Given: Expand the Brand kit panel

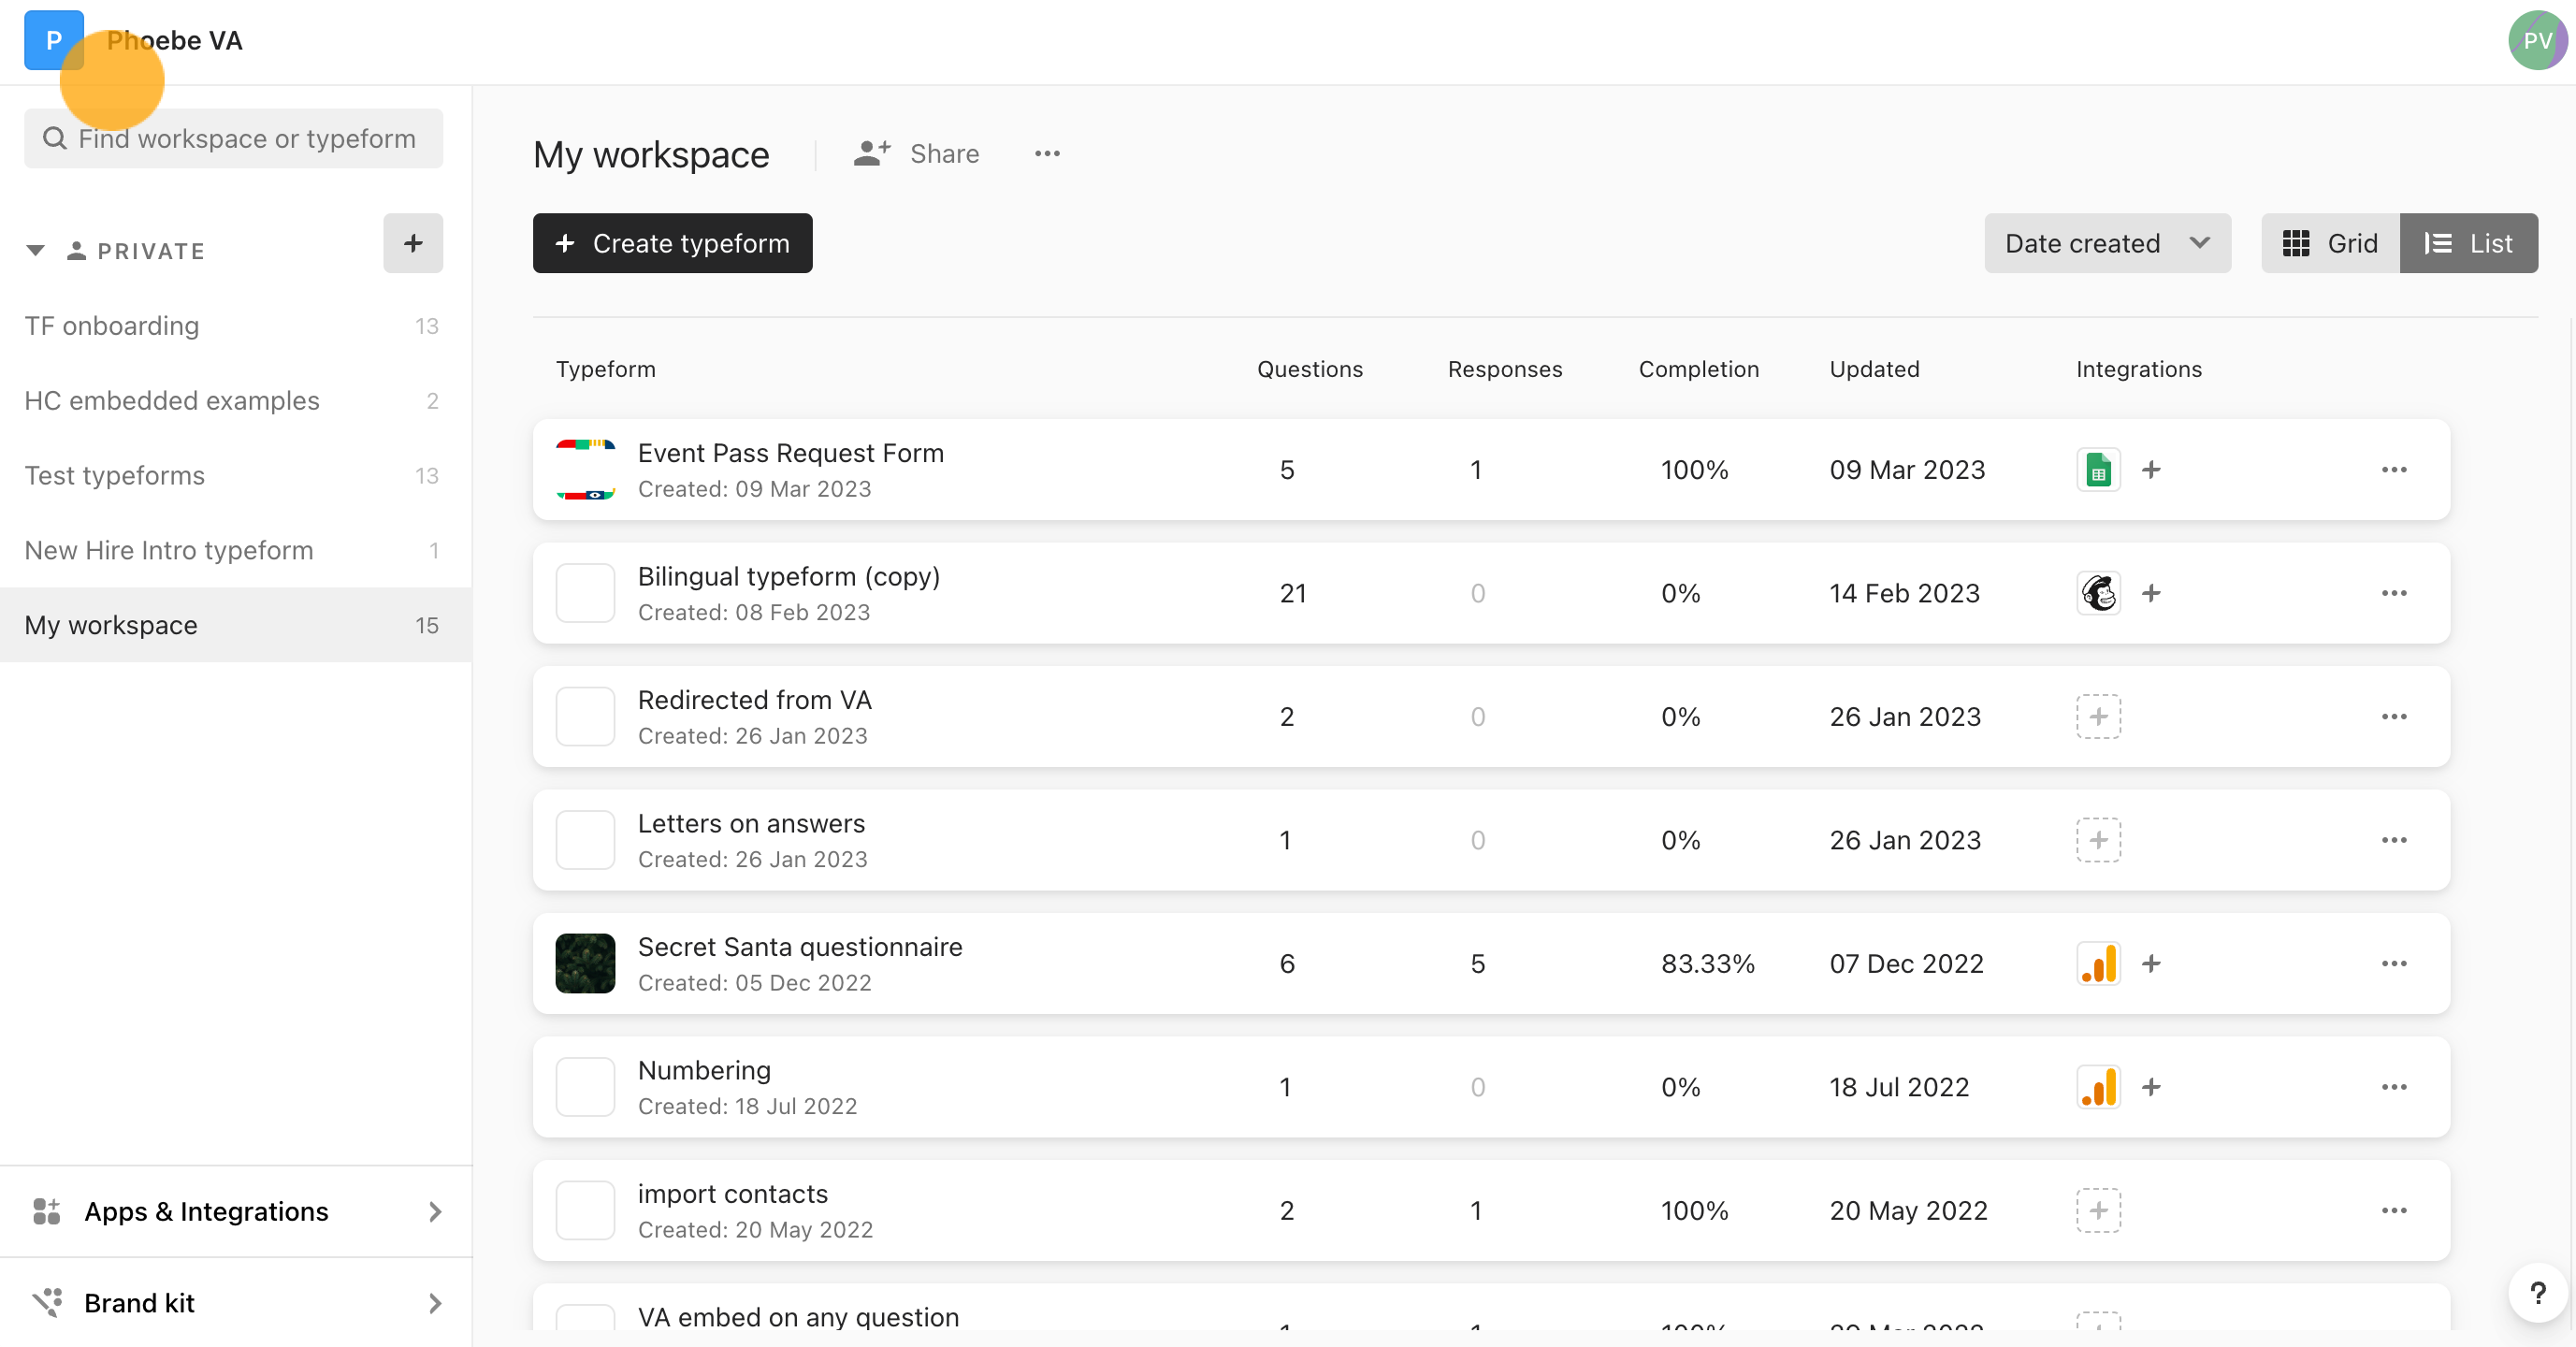Looking at the screenshot, I should [236, 1303].
